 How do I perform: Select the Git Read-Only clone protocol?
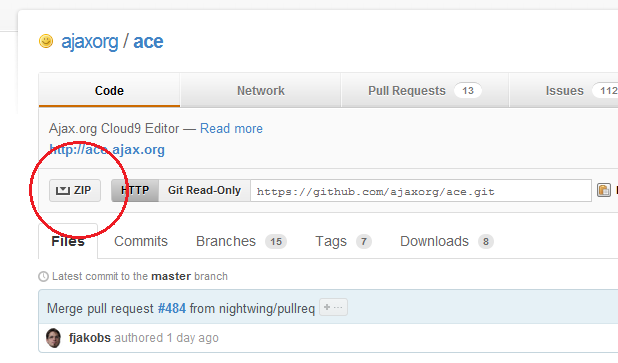tap(204, 191)
